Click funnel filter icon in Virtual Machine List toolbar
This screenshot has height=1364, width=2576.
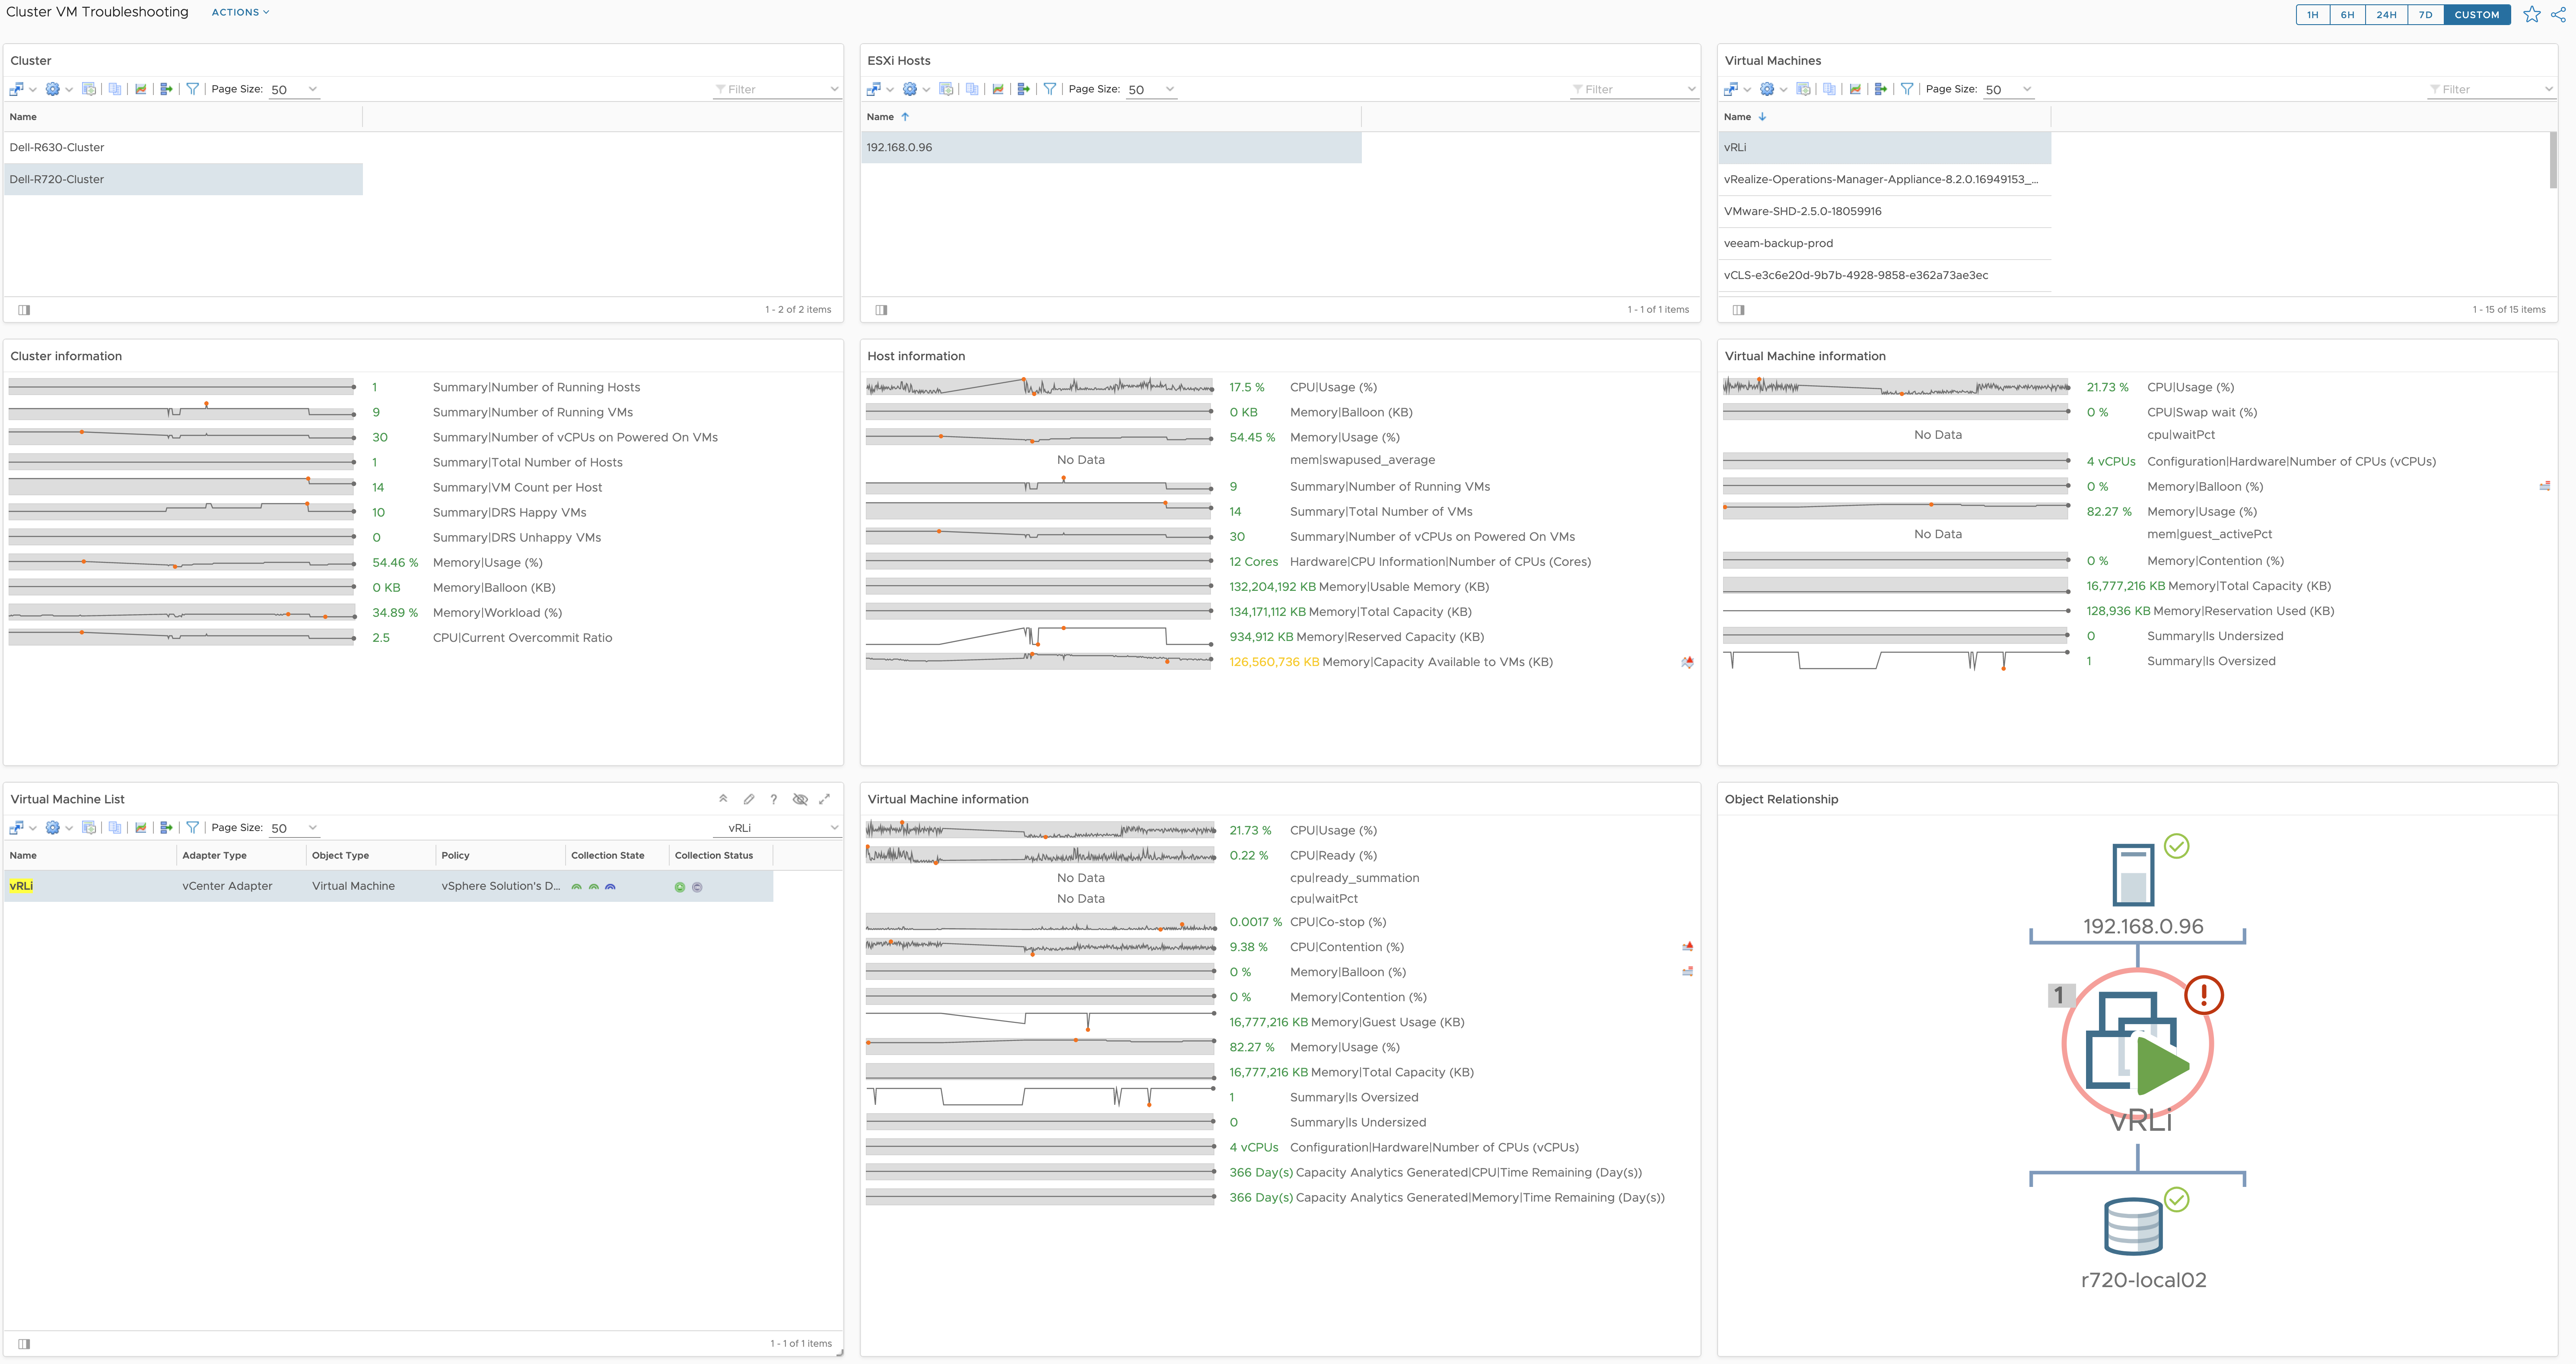pyautogui.click(x=193, y=828)
